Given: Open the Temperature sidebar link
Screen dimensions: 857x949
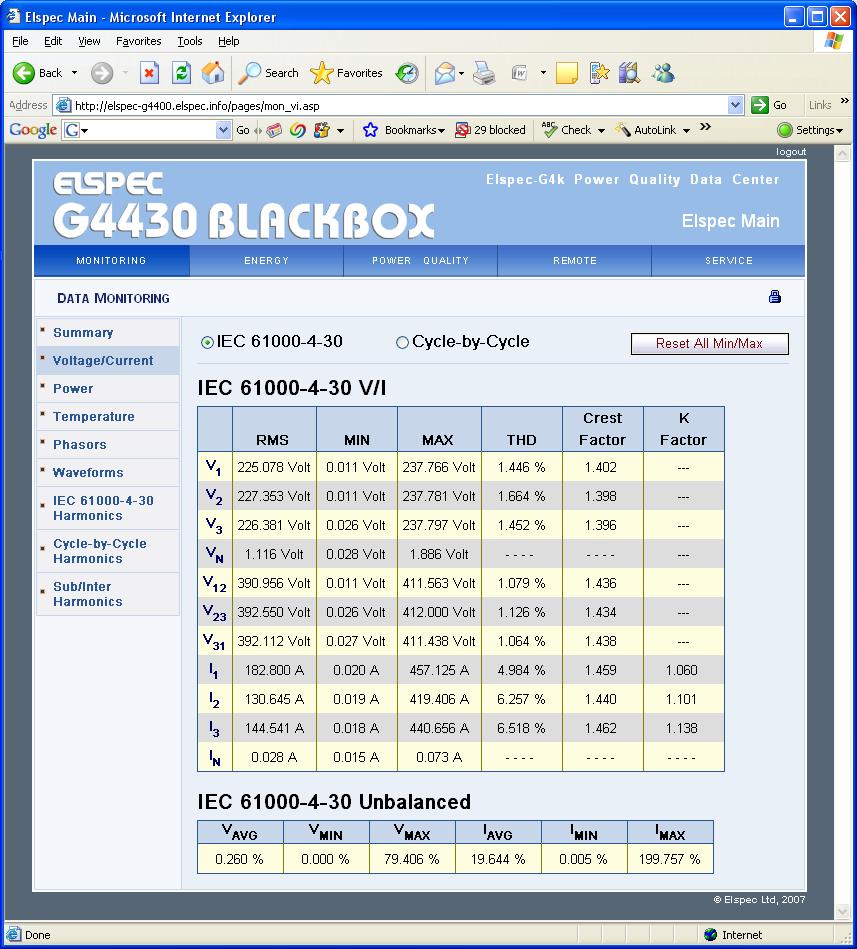Looking at the screenshot, I should tap(94, 416).
